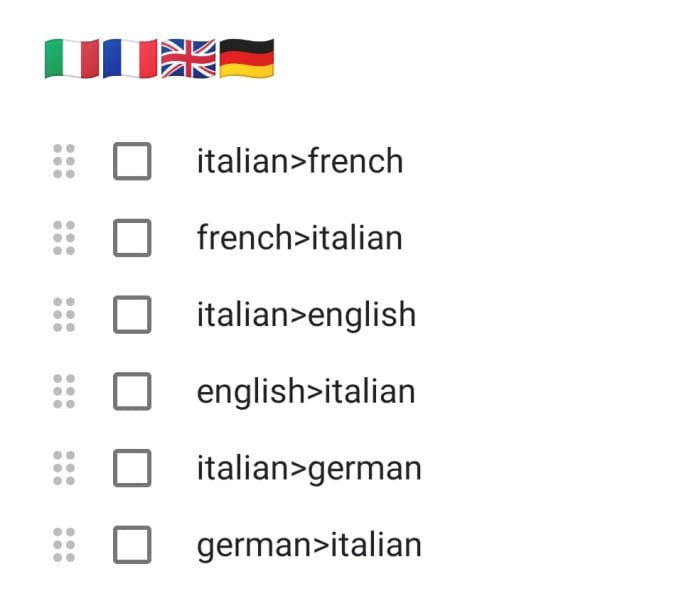Click the German flag emoji
Image resolution: width=680 pixels, height=591 pixels.
pyautogui.click(x=247, y=59)
